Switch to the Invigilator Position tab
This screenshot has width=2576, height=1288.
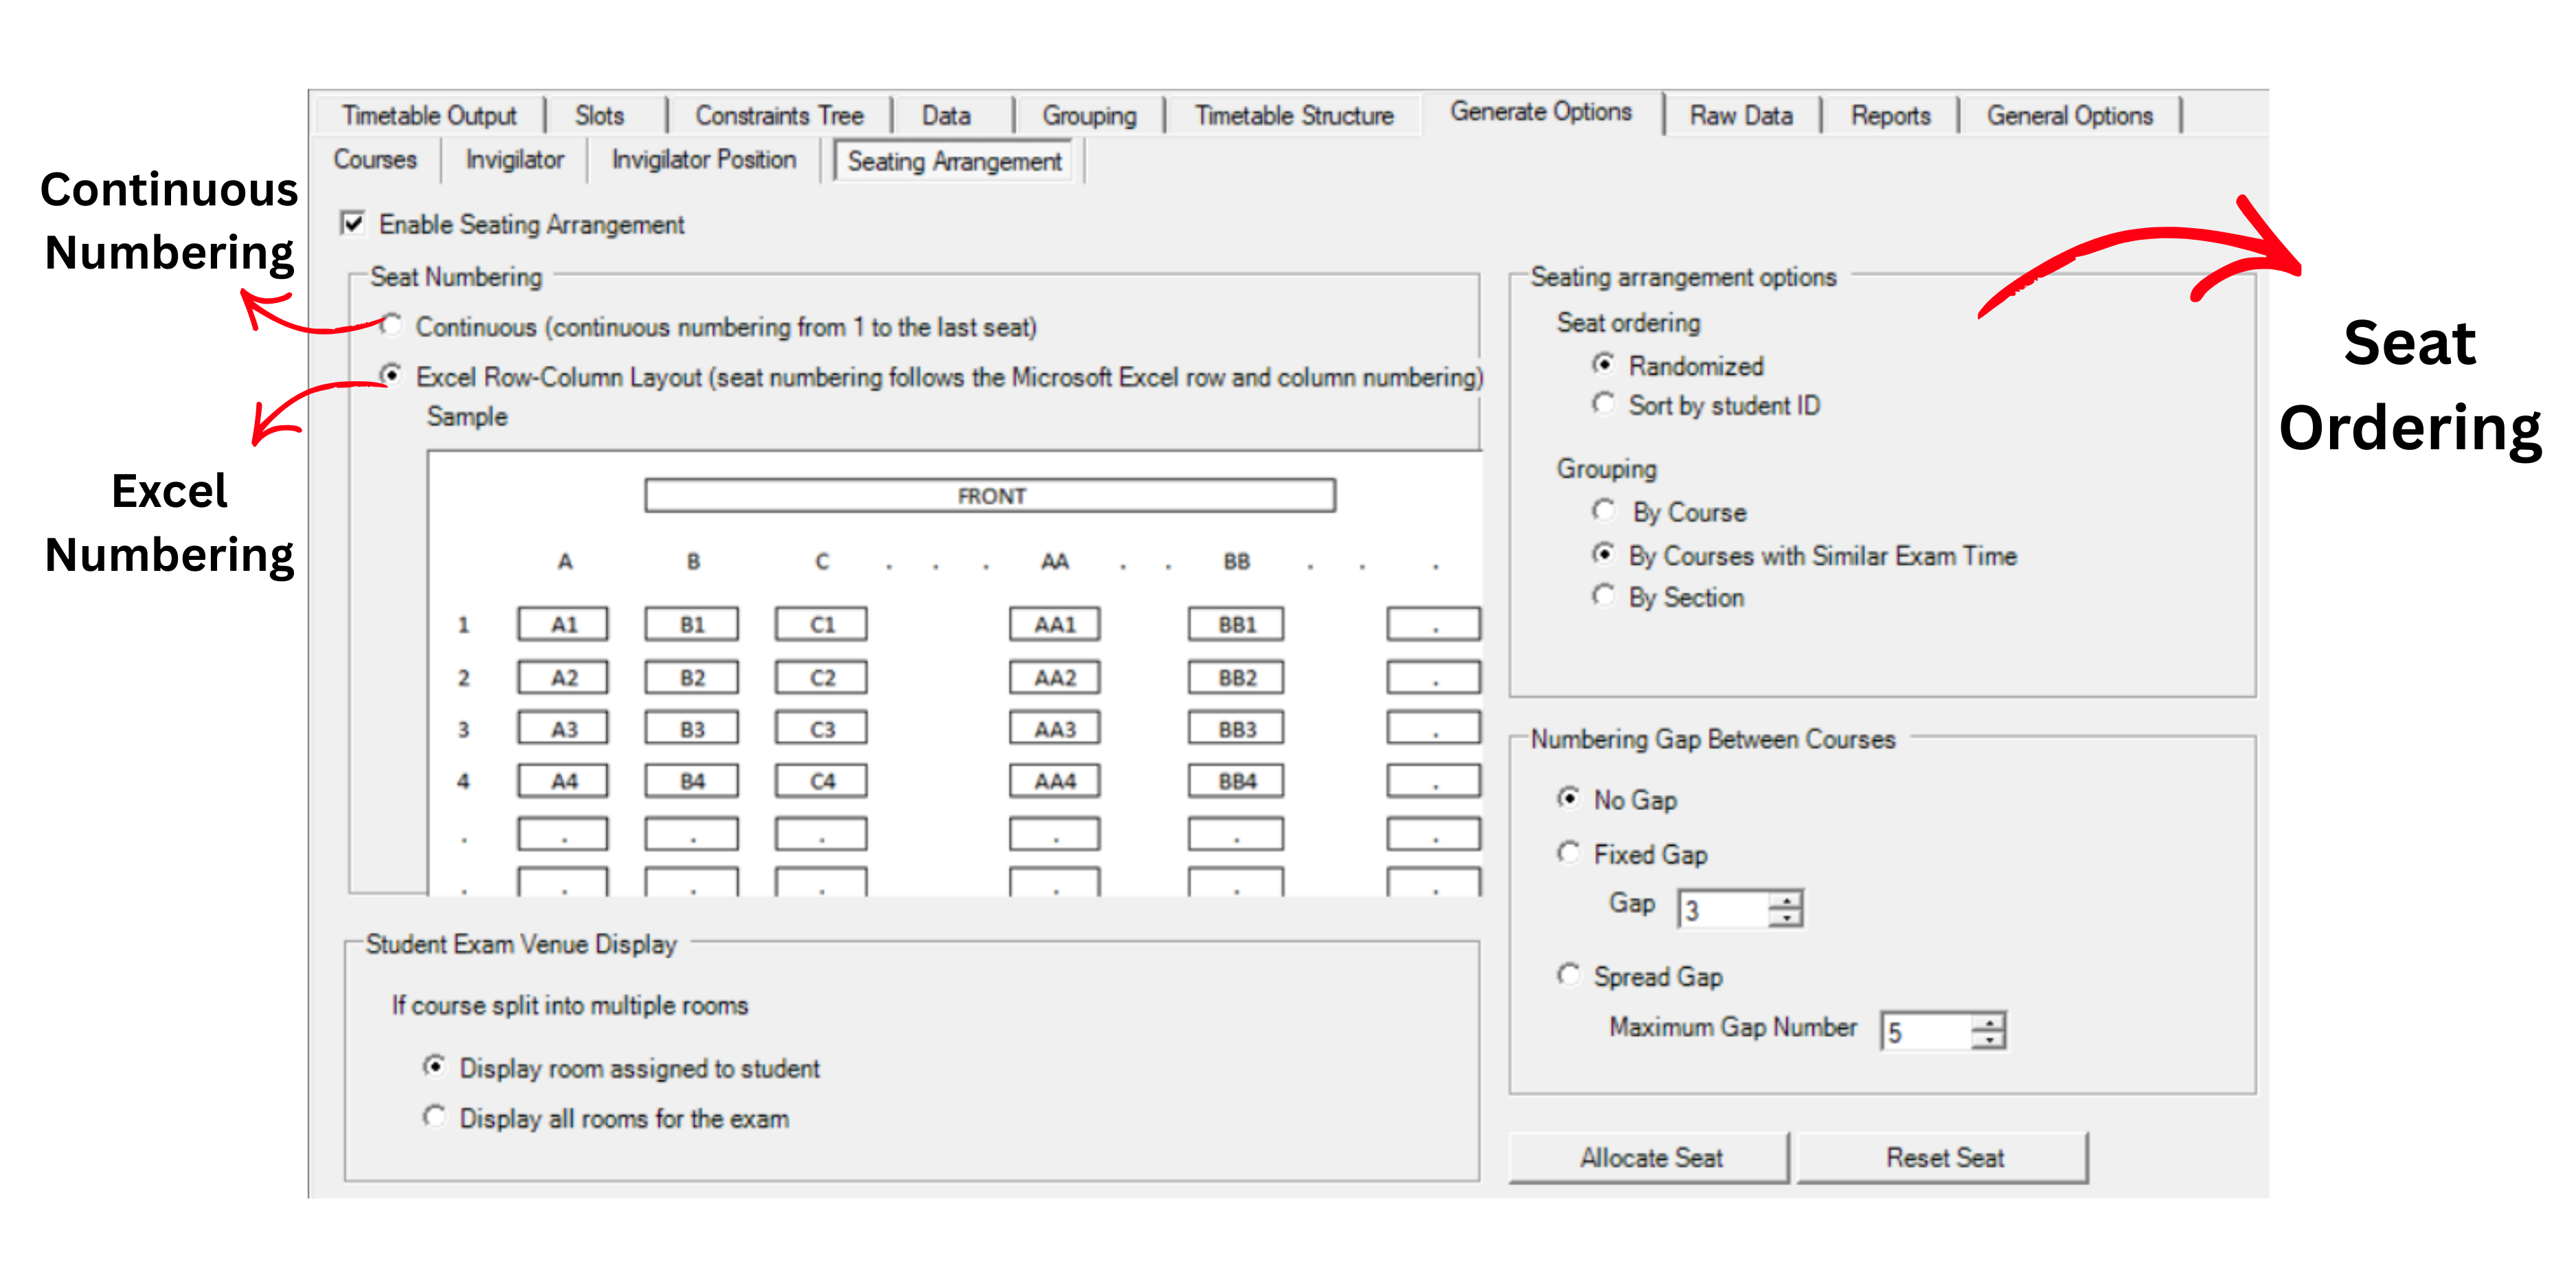[x=703, y=159]
